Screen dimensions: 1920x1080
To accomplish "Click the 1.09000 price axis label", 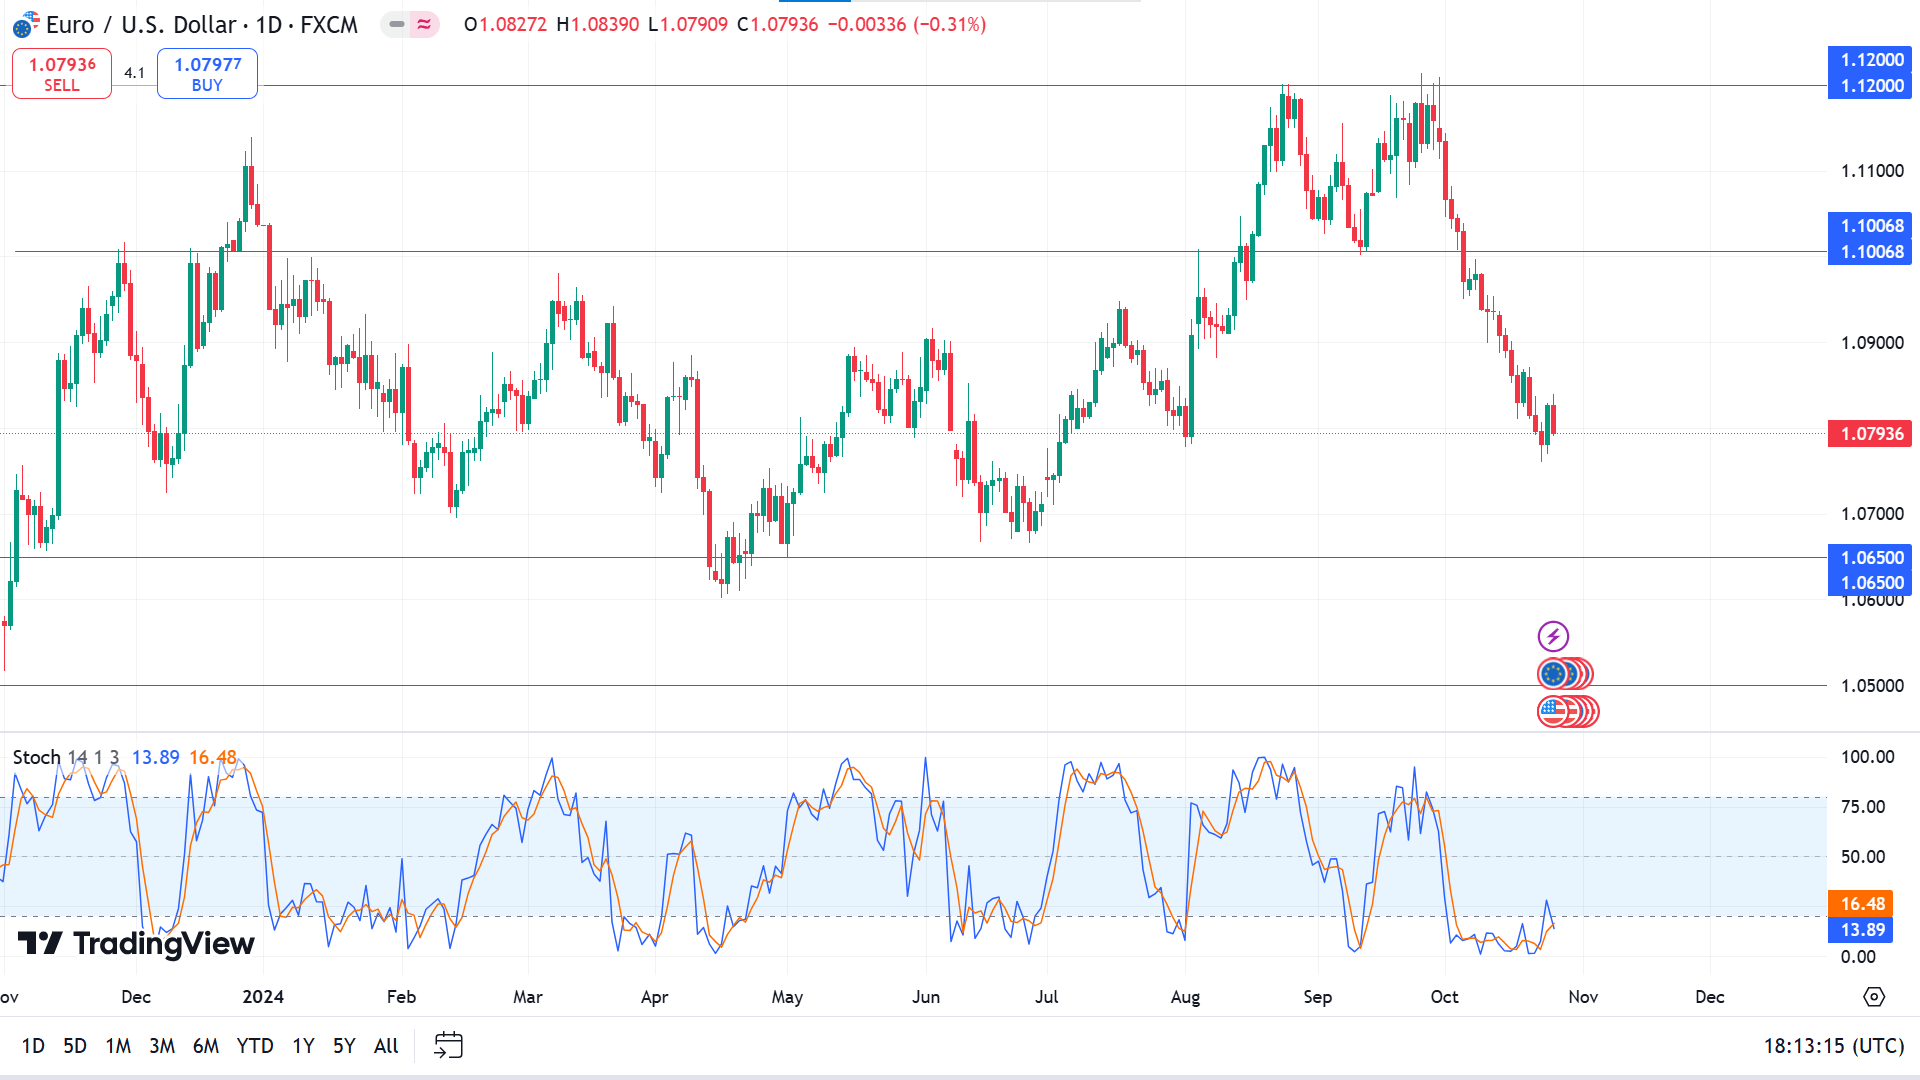I will pyautogui.click(x=1872, y=343).
